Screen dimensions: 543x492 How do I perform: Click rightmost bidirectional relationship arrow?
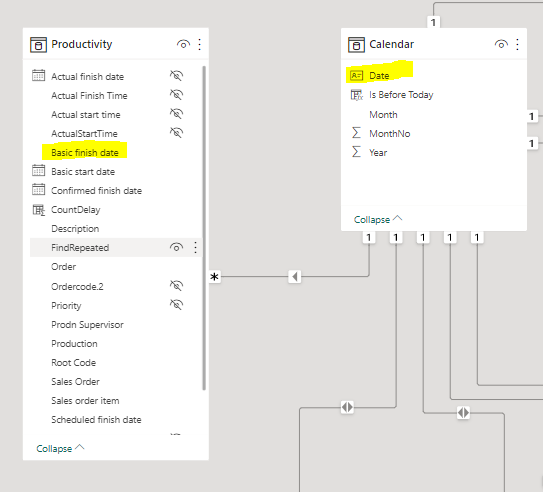coord(463,412)
